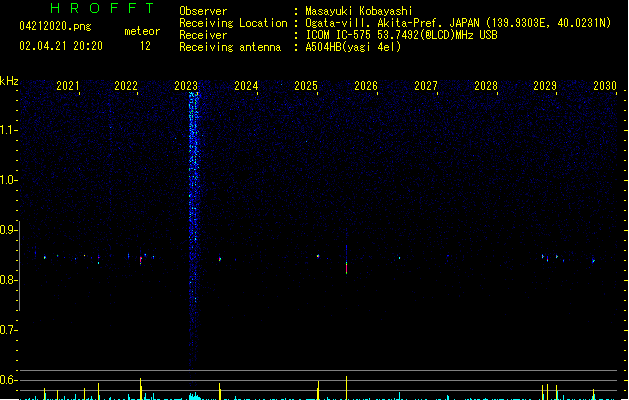This screenshot has height=400, width=629.
Task: Select the ICOM IC-575 receiver text
Action: click(401, 35)
